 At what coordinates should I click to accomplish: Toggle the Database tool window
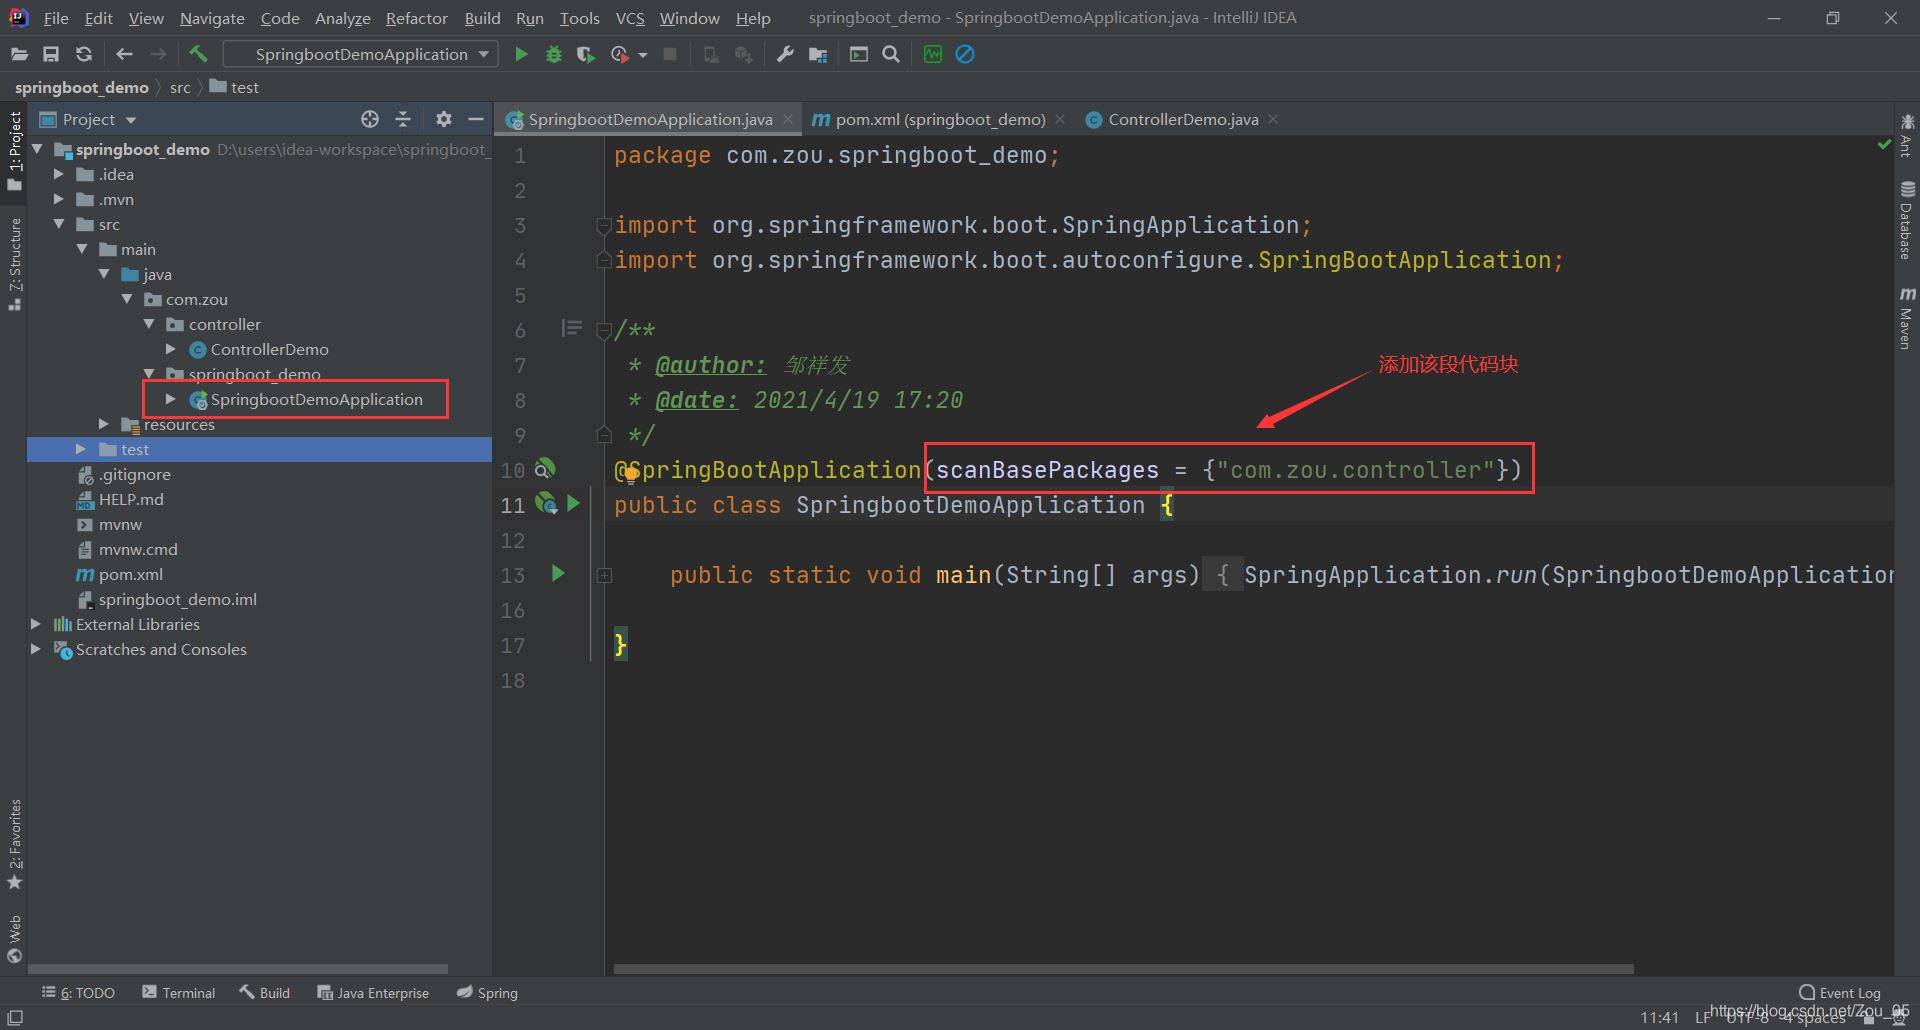pyautogui.click(x=1906, y=221)
